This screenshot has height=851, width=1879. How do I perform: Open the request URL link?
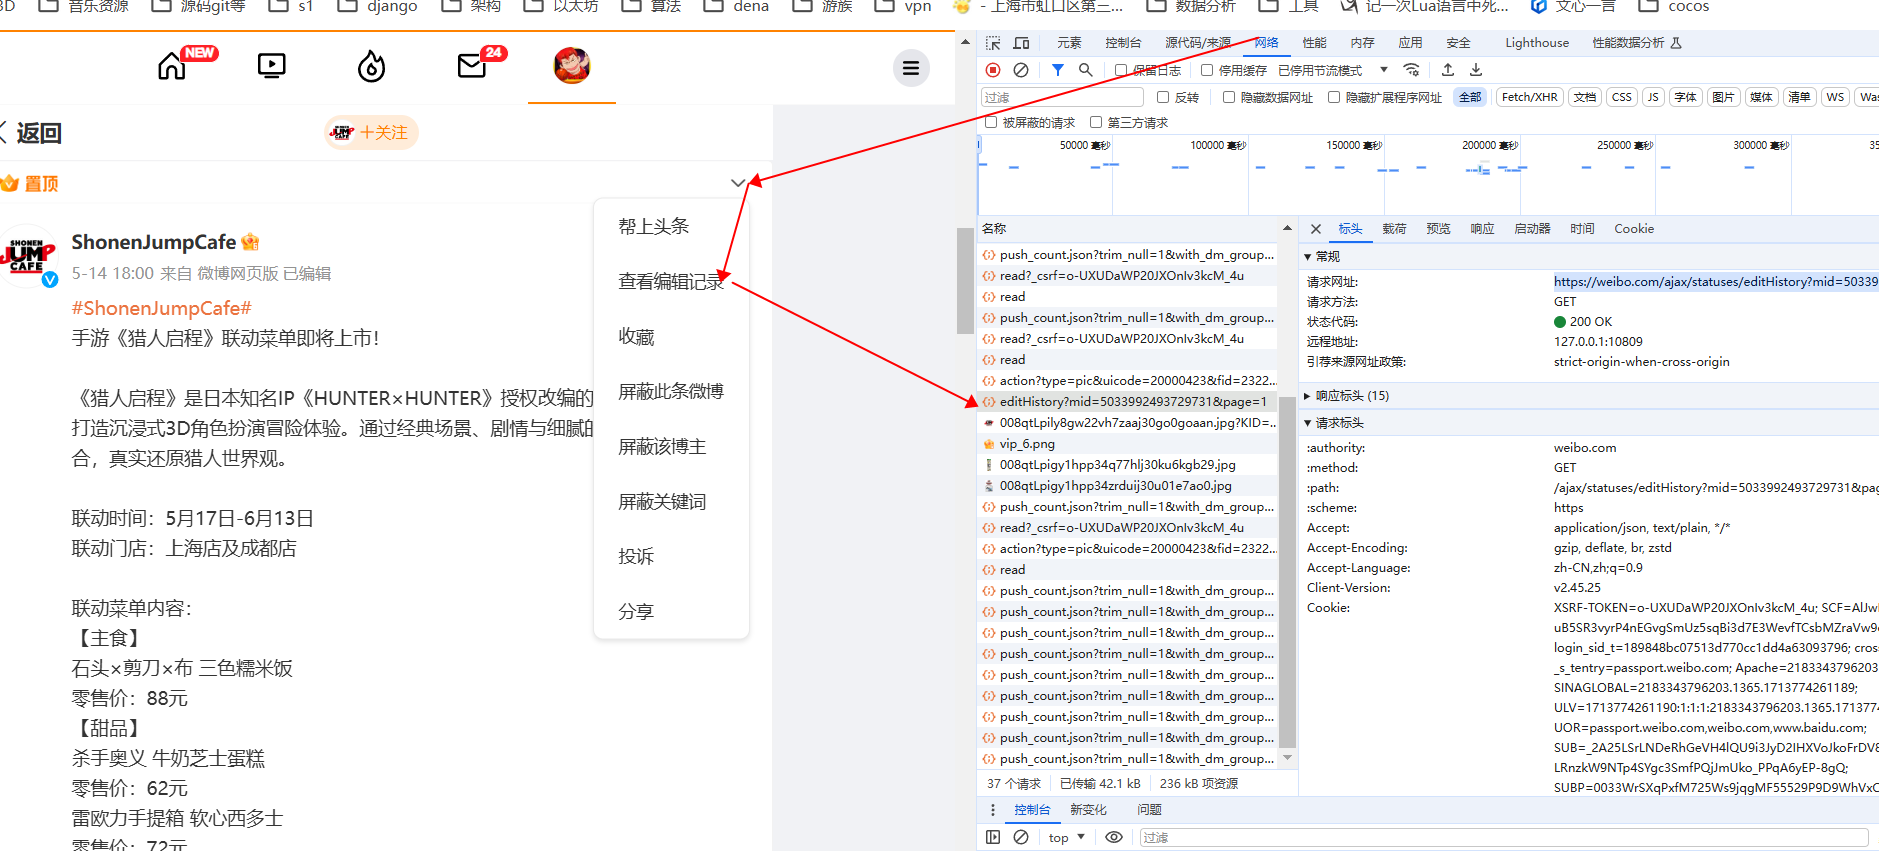tap(1715, 282)
